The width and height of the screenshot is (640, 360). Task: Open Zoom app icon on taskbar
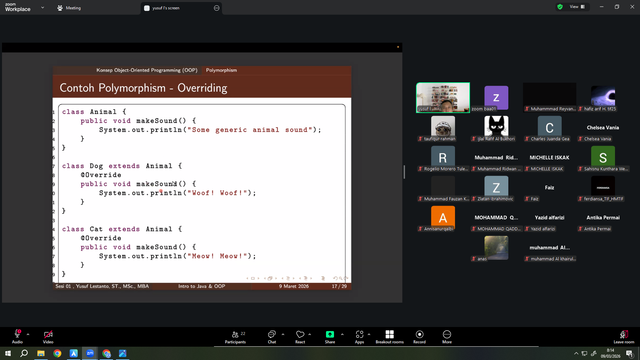[x=90, y=353]
